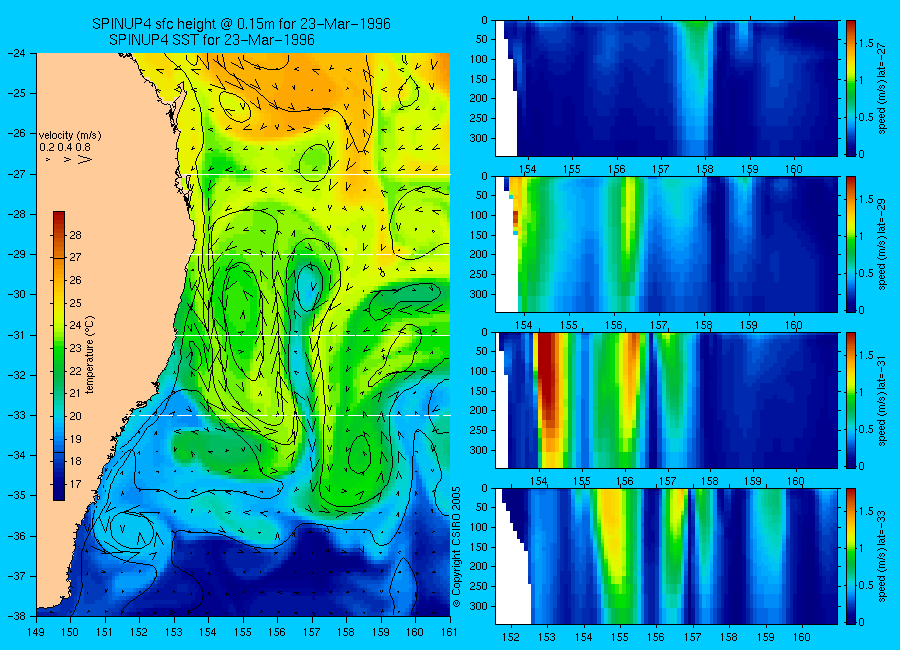
Task: Click the -38 latitude label
Action: click(x=17, y=616)
